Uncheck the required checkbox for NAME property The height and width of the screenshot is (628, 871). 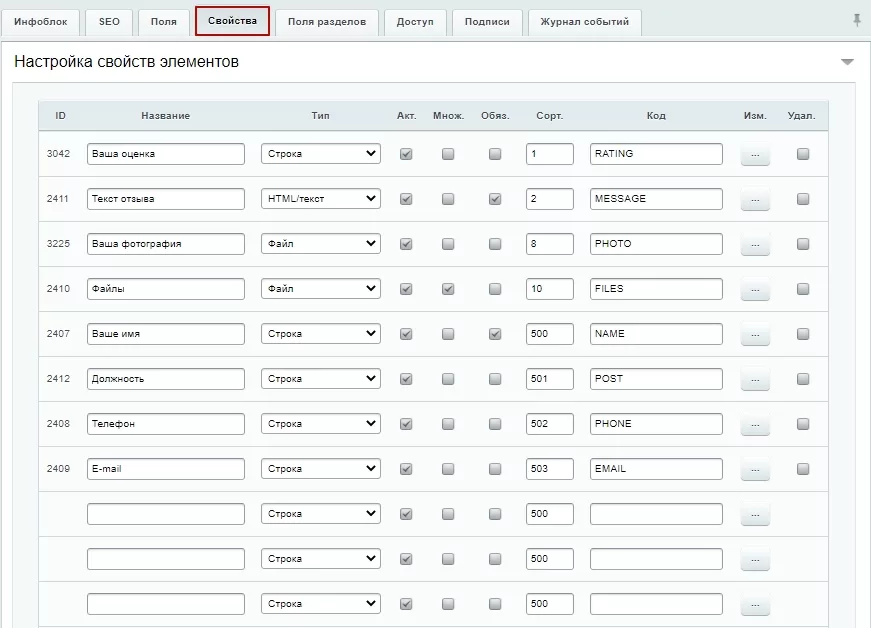point(495,334)
